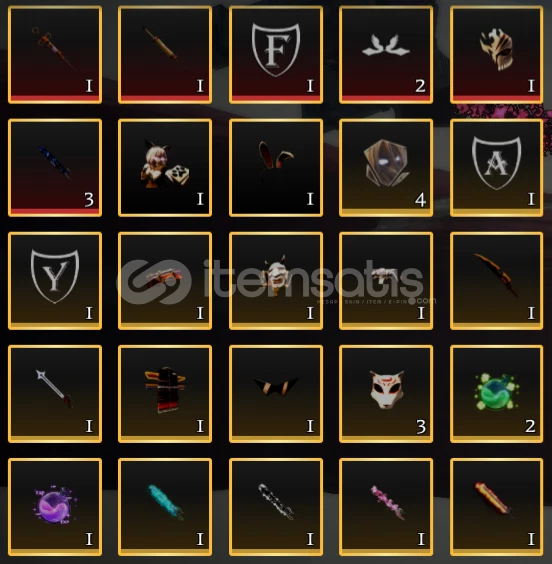Image resolution: width=552 pixels, height=564 pixels.
Task: Select the black and red robe outfit
Action: coord(165,394)
